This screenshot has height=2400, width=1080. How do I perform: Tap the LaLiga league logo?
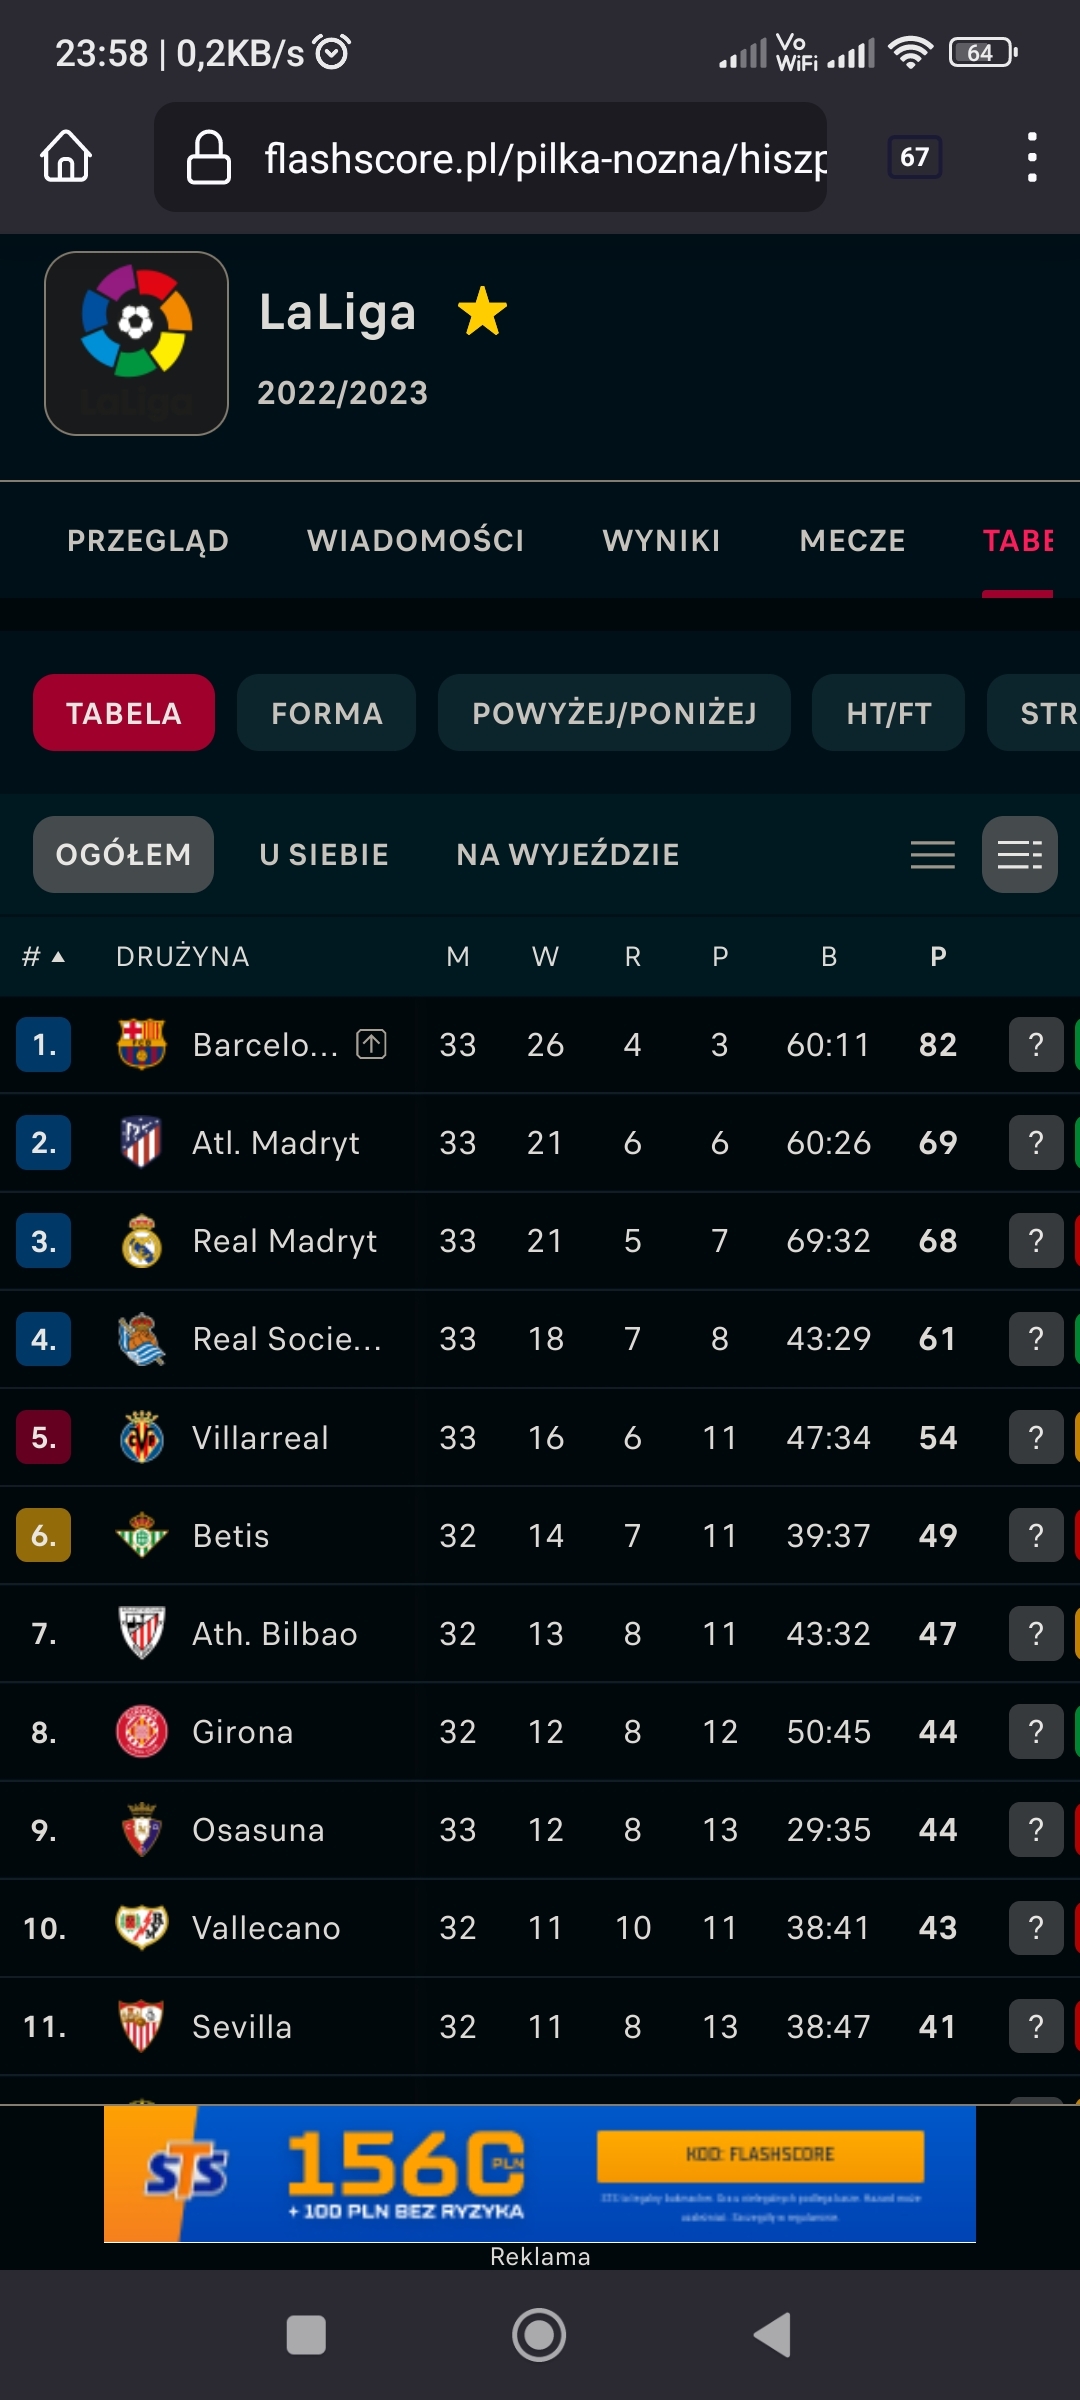(x=136, y=343)
